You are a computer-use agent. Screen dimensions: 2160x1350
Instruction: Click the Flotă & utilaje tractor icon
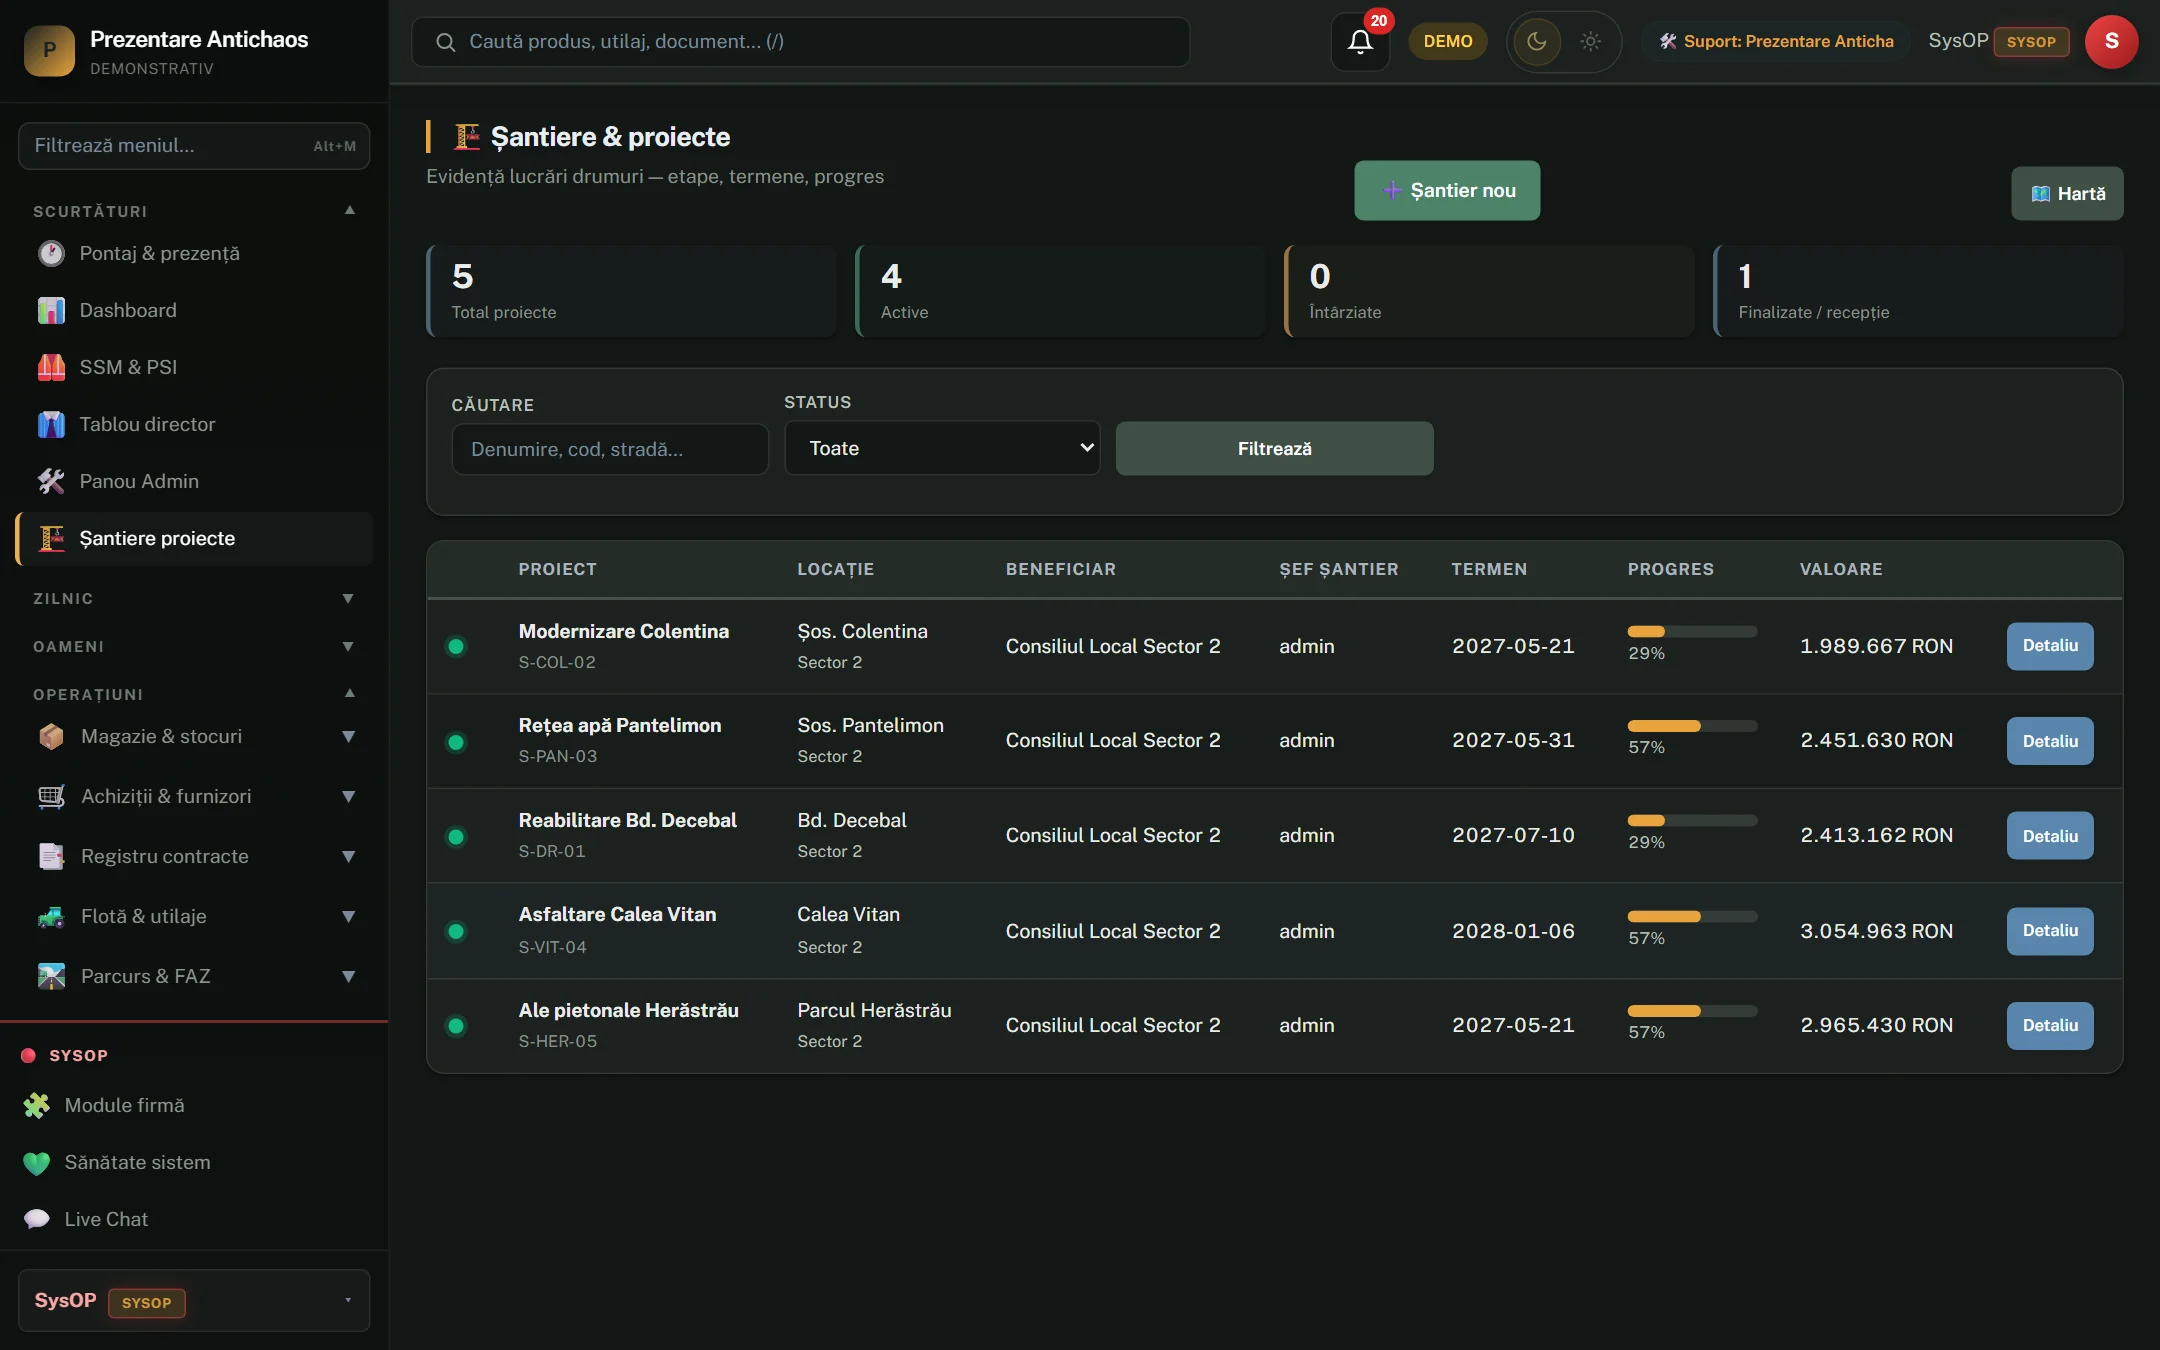(x=51, y=917)
